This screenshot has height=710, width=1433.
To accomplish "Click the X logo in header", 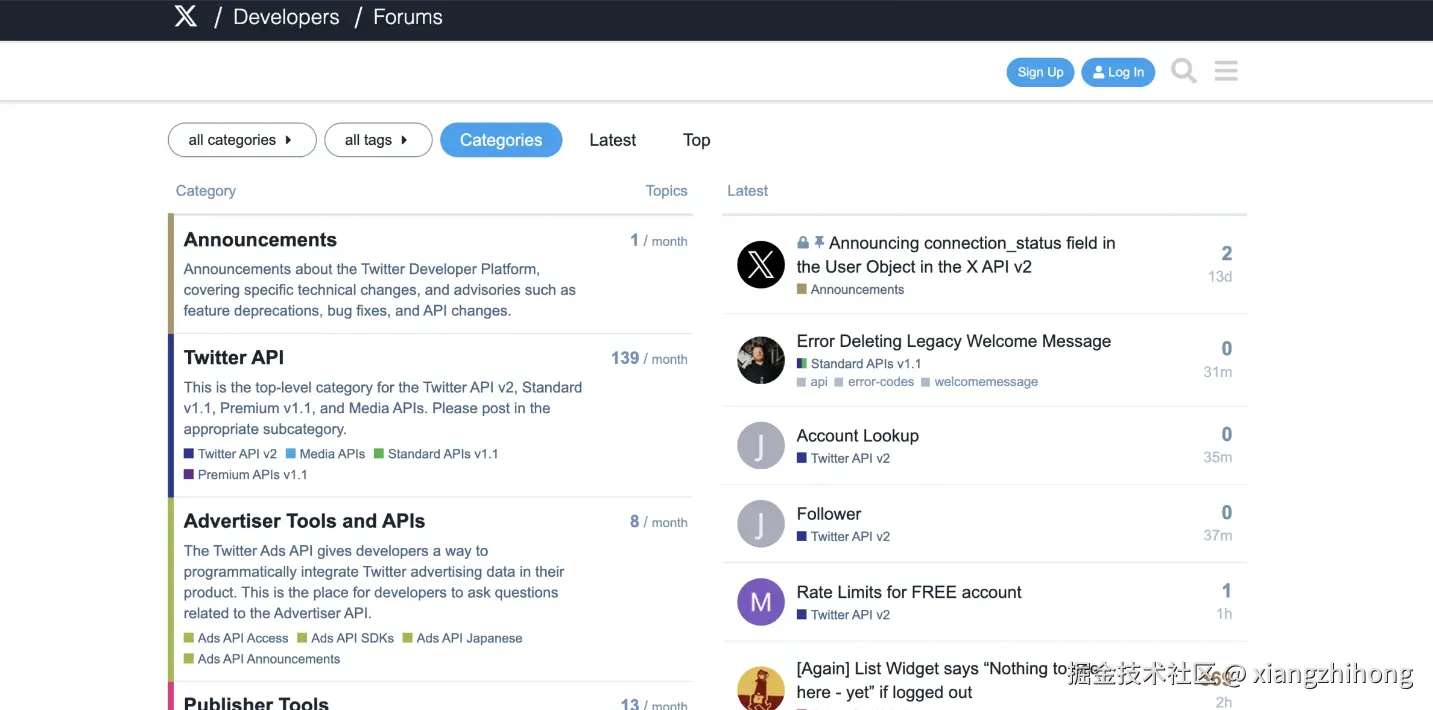I will coord(186,16).
